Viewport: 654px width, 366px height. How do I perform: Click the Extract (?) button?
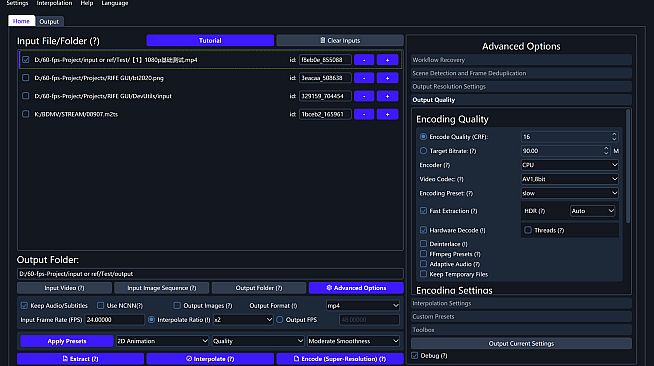(80, 358)
